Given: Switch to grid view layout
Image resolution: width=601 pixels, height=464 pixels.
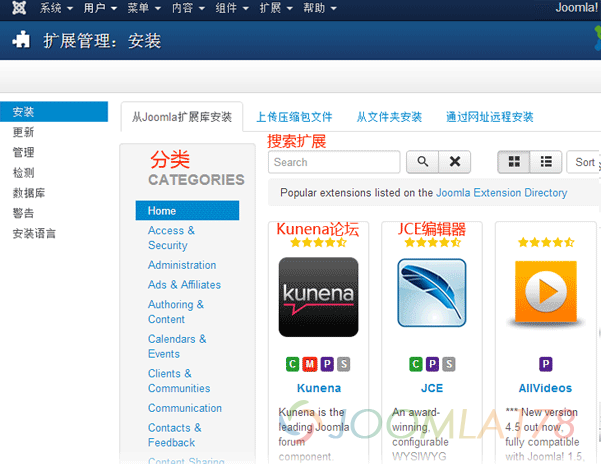Looking at the screenshot, I should [514, 162].
